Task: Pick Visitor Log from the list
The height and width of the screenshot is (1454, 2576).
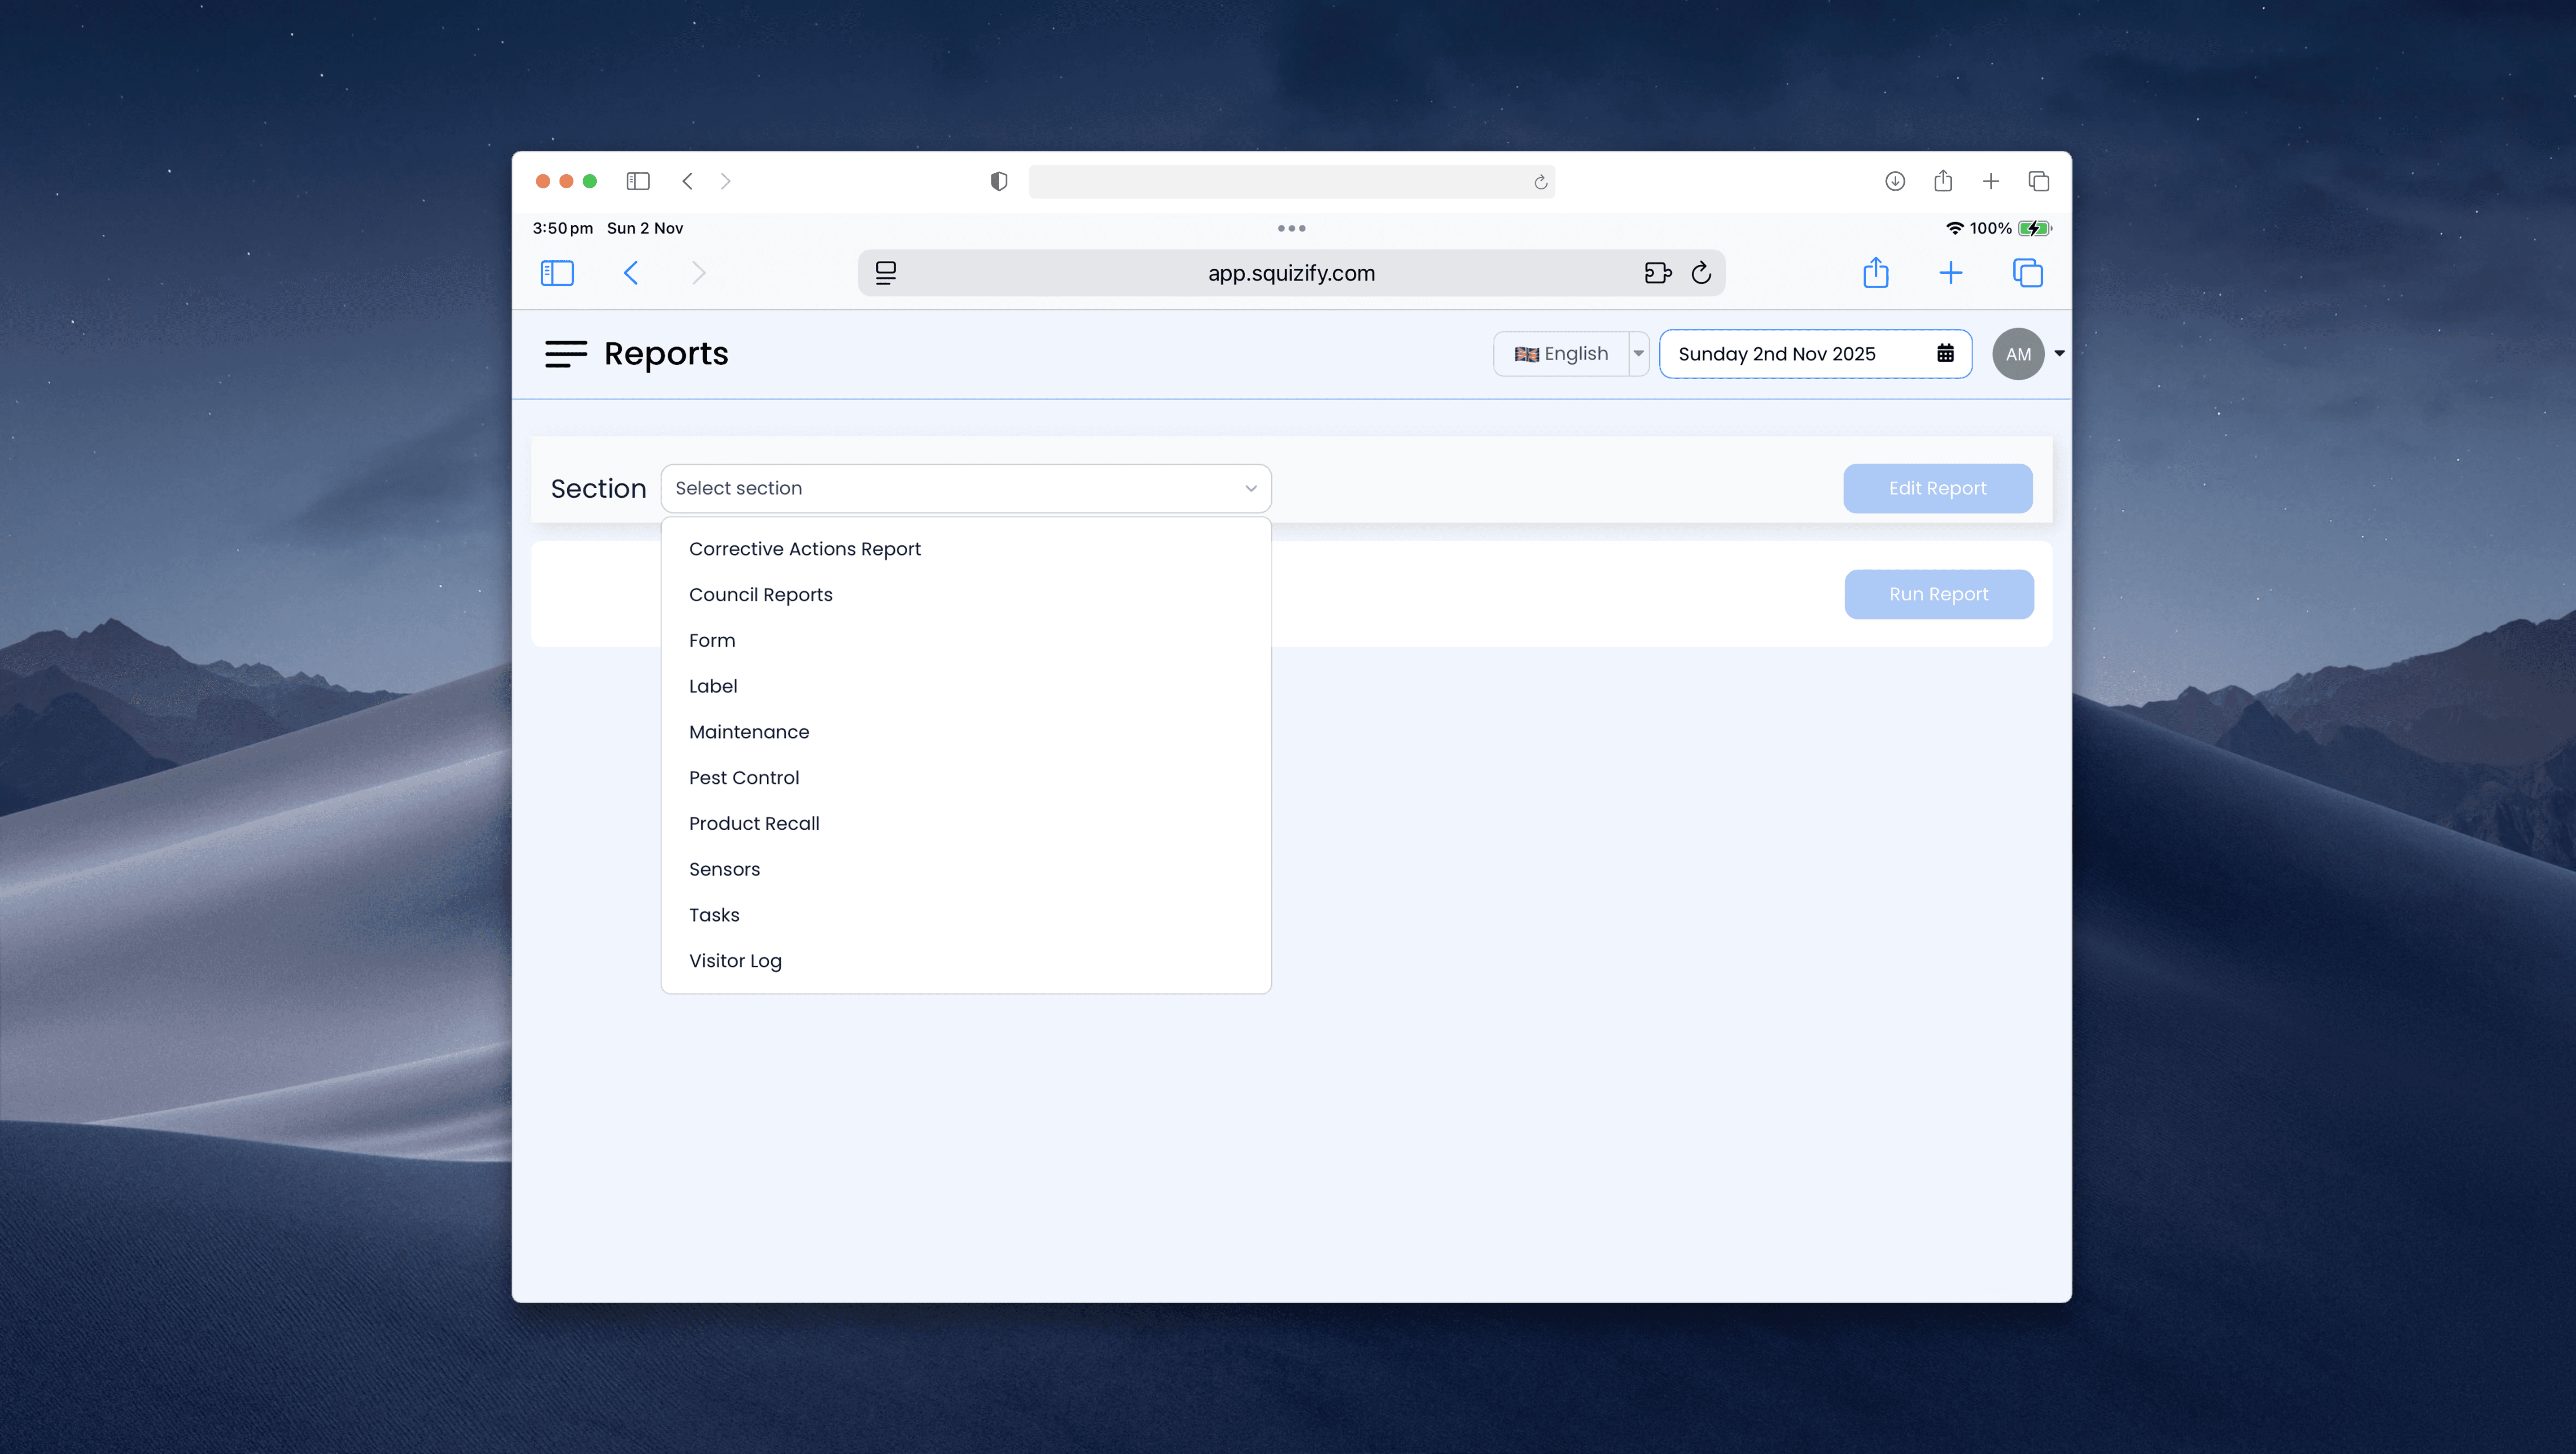Action: point(735,961)
